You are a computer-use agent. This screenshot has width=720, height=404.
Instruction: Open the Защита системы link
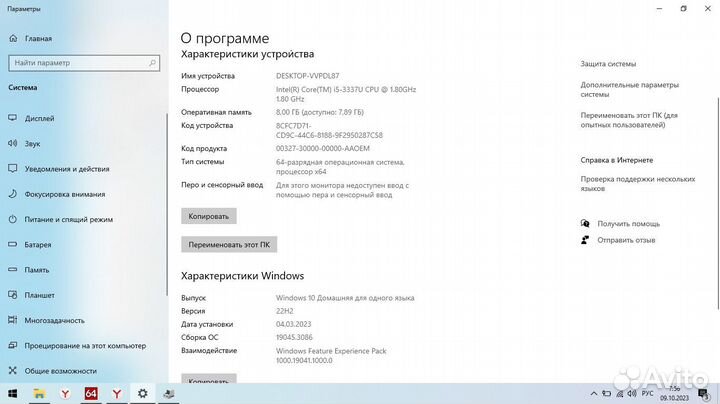pyautogui.click(x=608, y=64)
